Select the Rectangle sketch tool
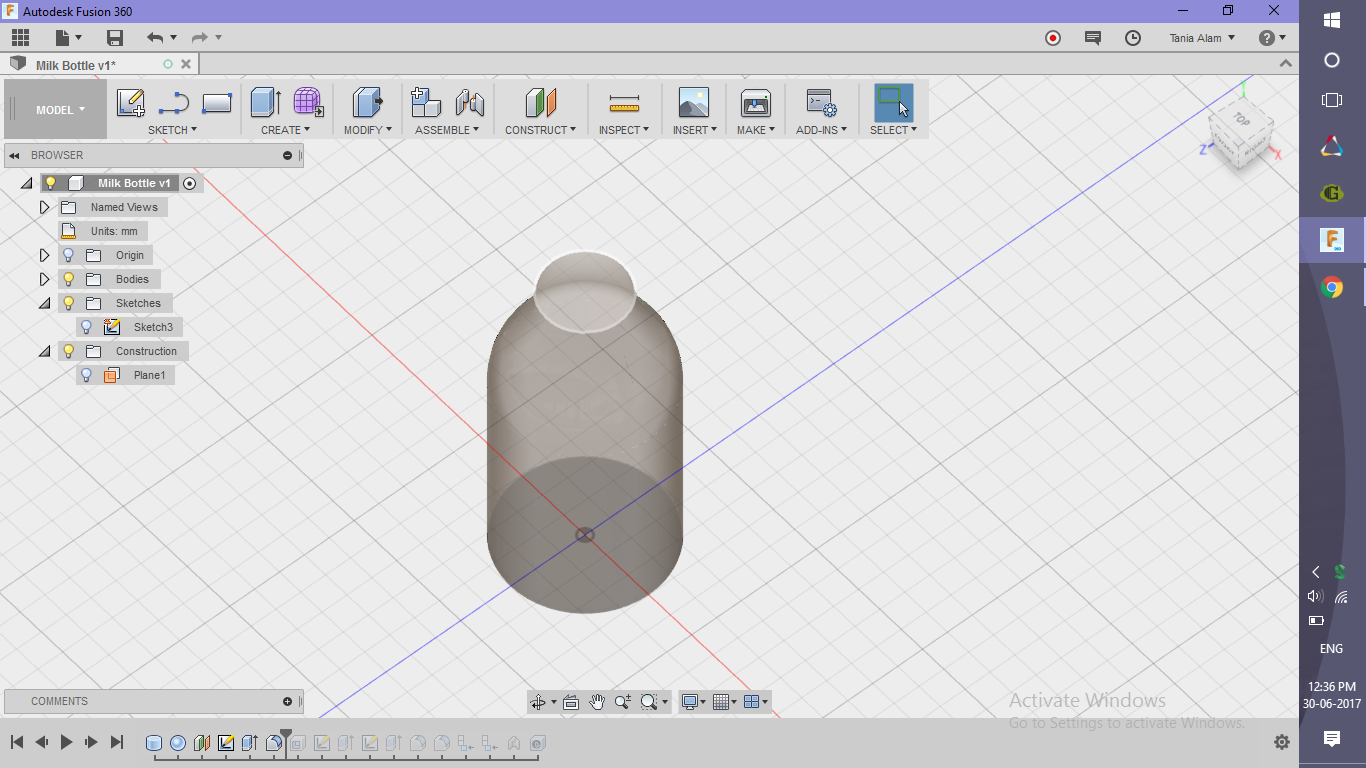The width and height of the screenshot is (1366, 768). click(217, 103)
